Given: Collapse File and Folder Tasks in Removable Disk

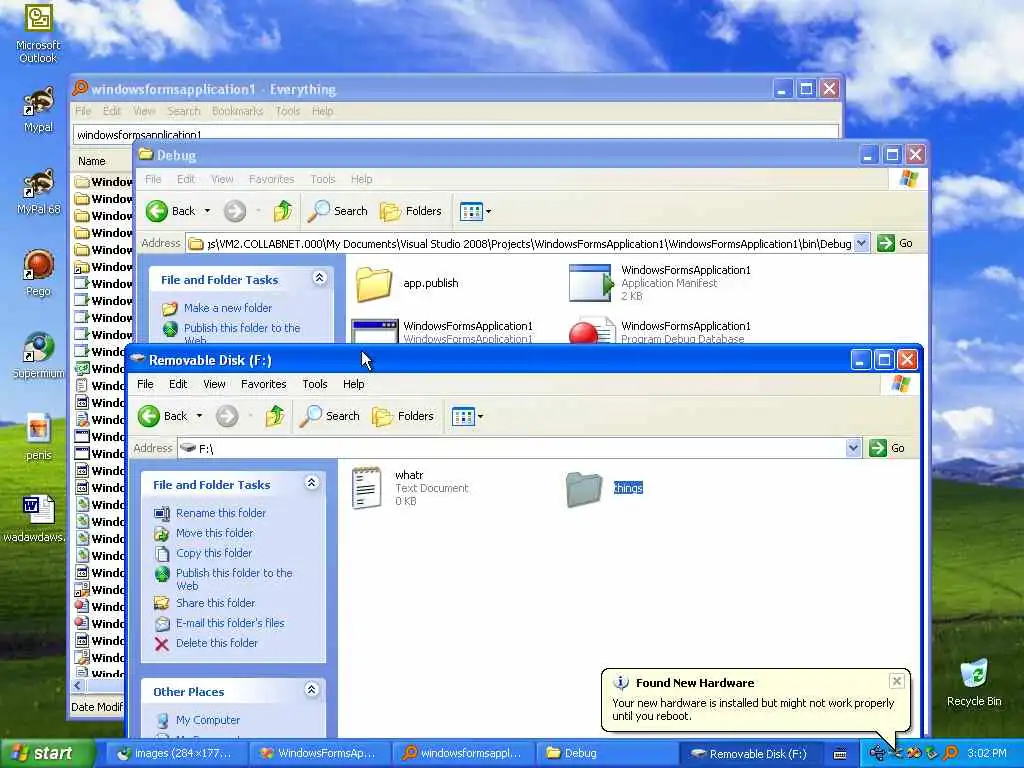Looking at the screenshot, I should coord(312,483).
